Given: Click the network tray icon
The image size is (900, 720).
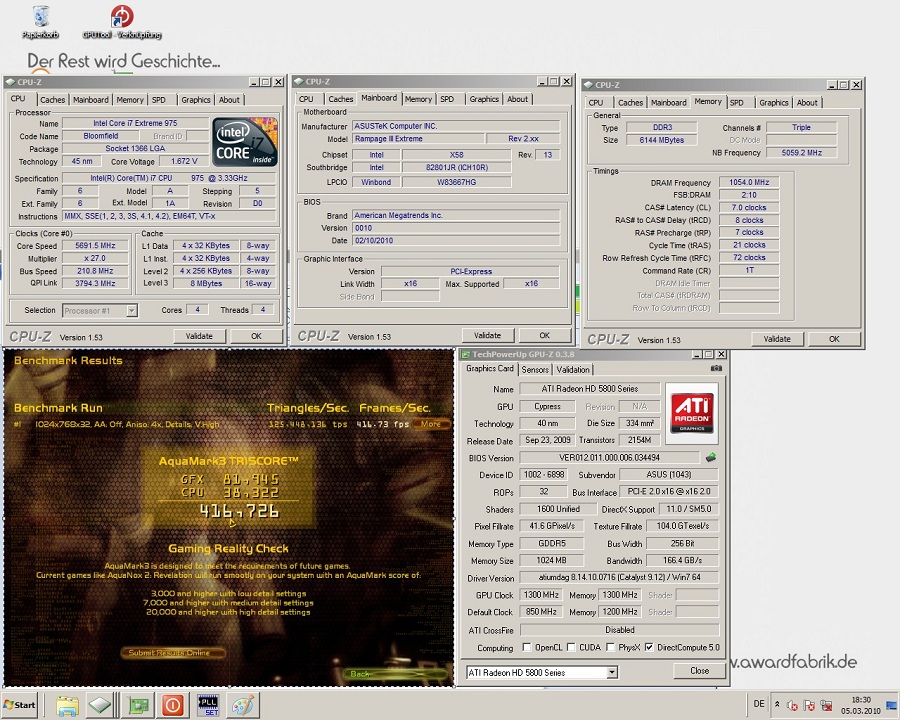Looking at the screenshot, I should point(827,705).
